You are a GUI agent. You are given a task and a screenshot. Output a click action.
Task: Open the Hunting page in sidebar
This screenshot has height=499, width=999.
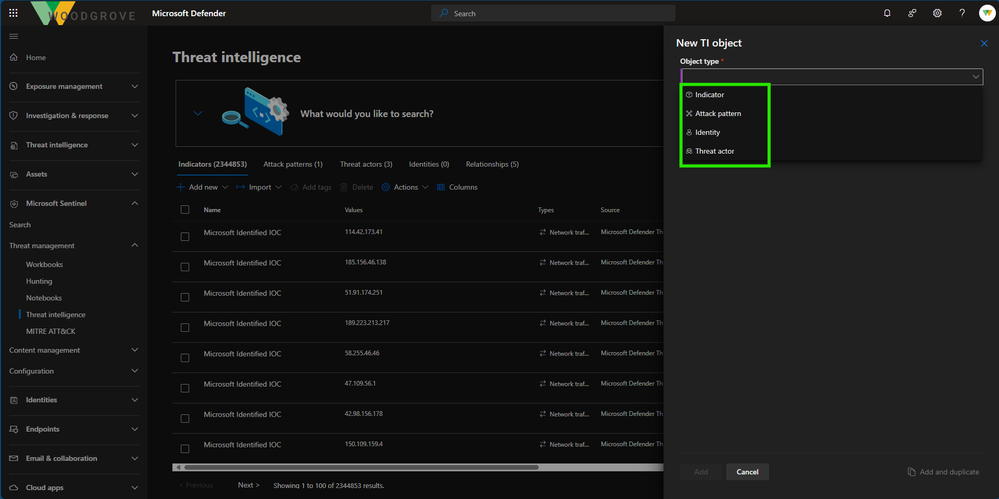pos(39,281)
